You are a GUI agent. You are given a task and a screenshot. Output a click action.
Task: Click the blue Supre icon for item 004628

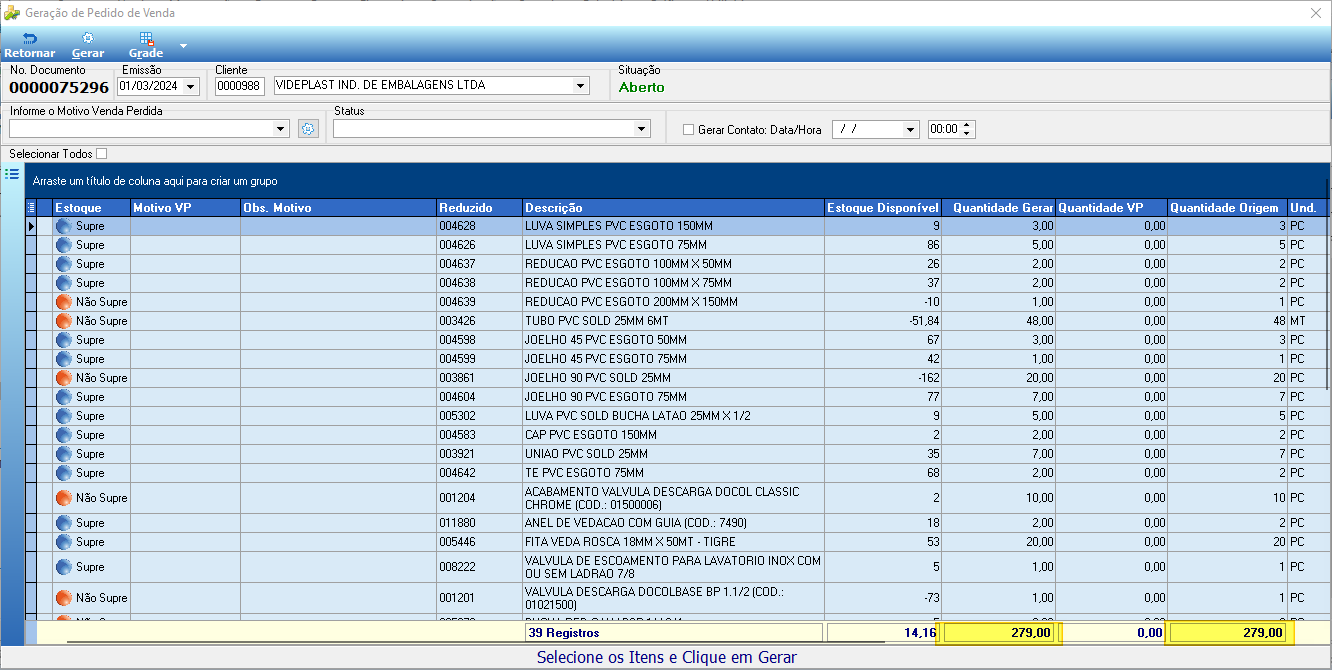64,226
